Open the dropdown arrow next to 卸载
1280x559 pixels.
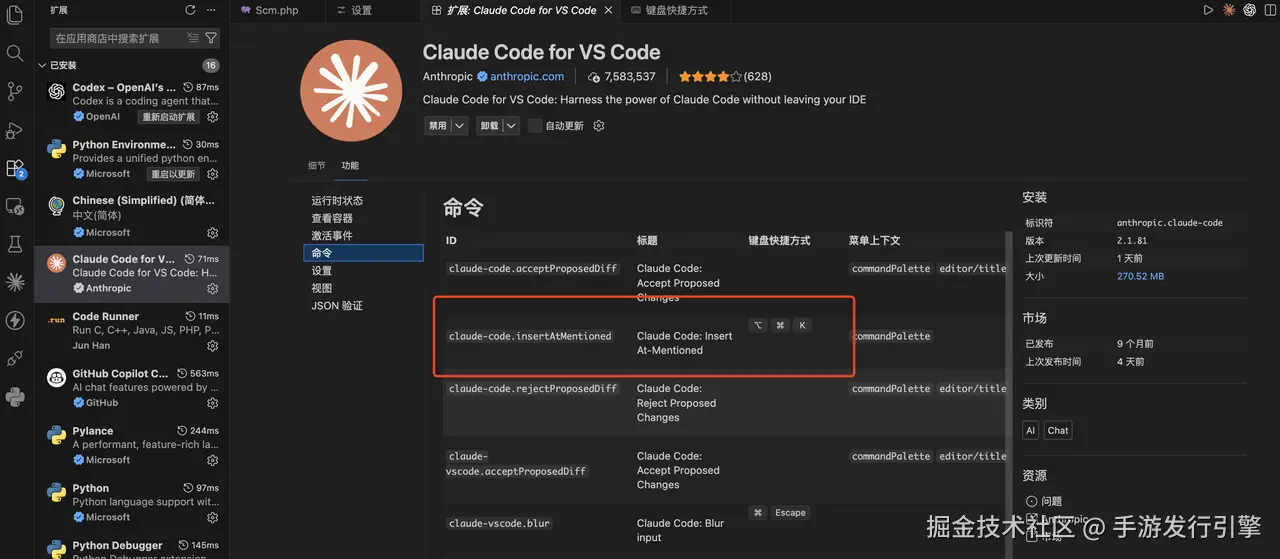click(511, 126)
